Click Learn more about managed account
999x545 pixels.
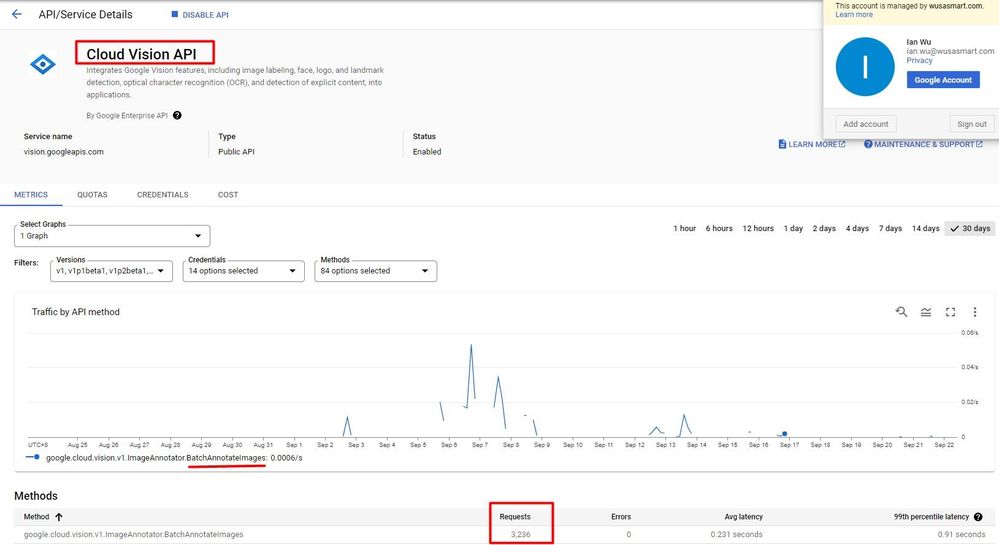854,15
